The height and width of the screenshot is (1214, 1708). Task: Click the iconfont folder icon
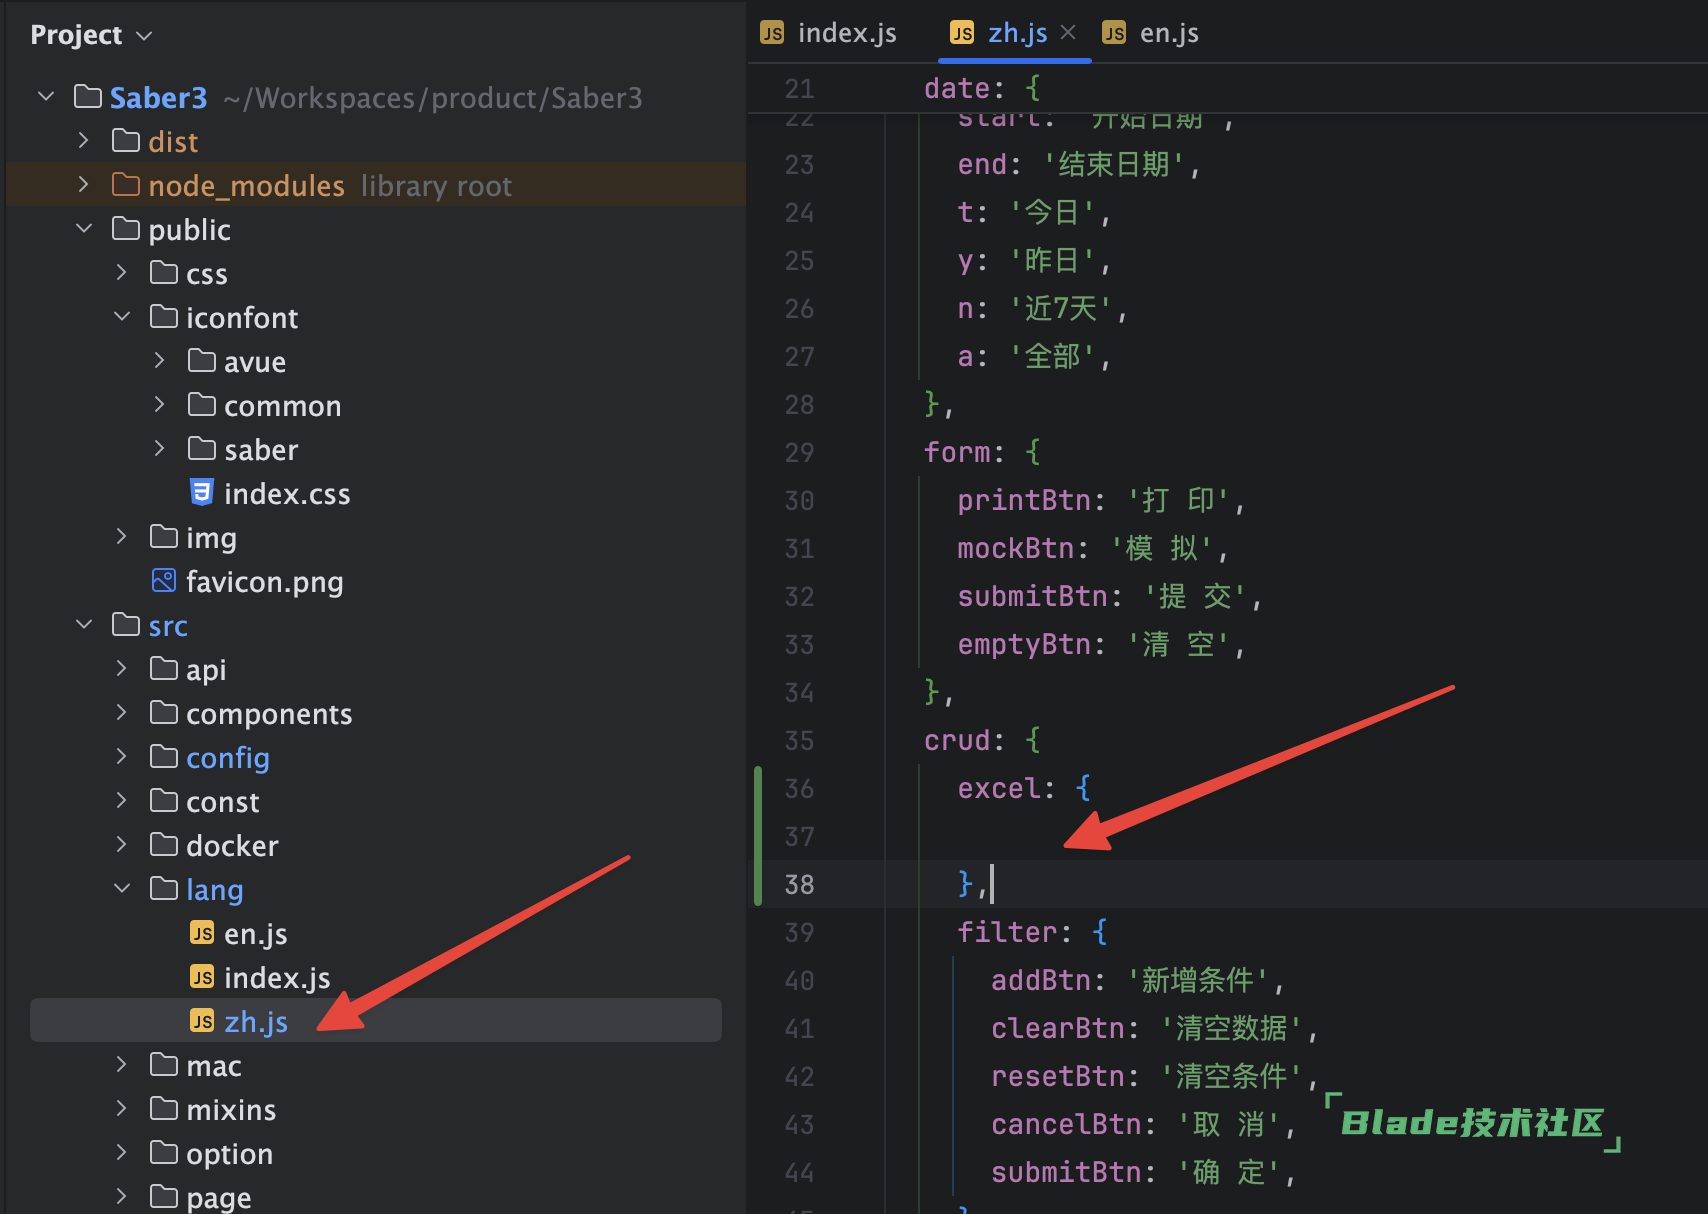164,316
